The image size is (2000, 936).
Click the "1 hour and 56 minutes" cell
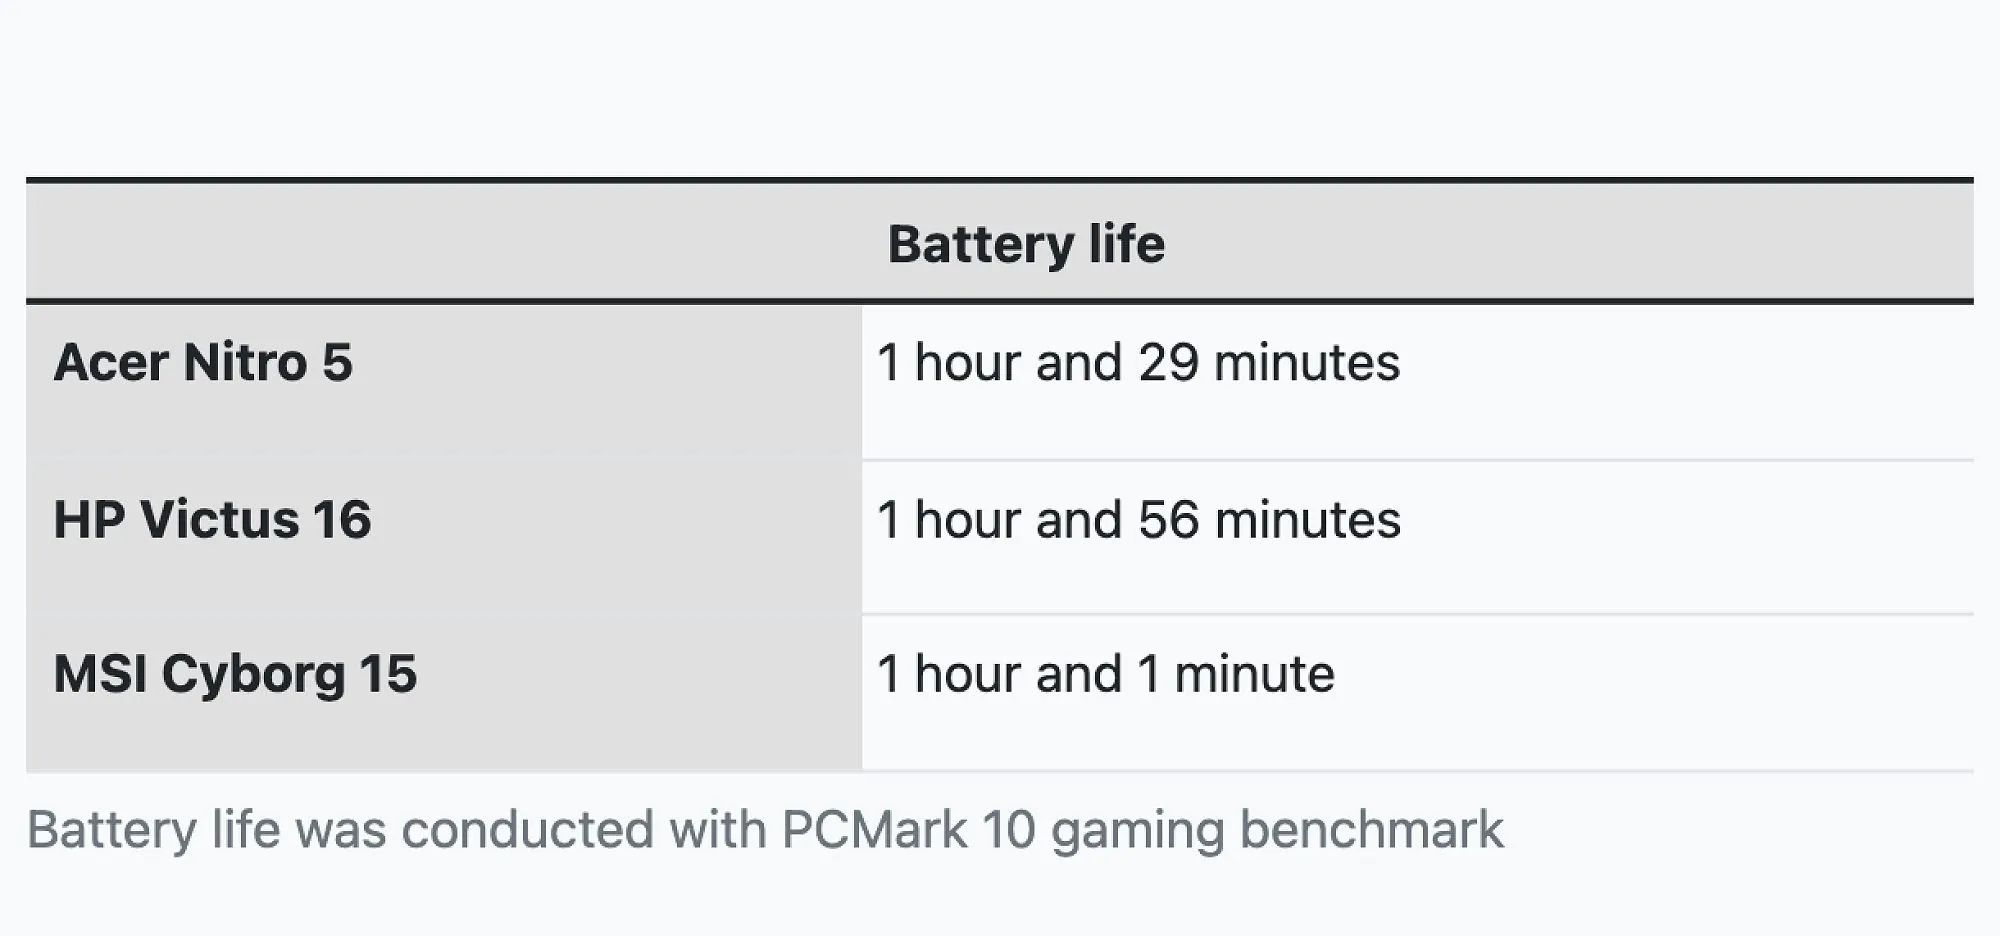(1138, 520)
